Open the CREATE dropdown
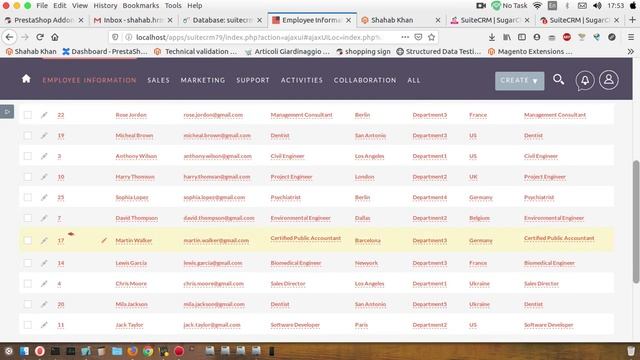Image resolution: width=640 pixels, height=360 pixels. 519,80
